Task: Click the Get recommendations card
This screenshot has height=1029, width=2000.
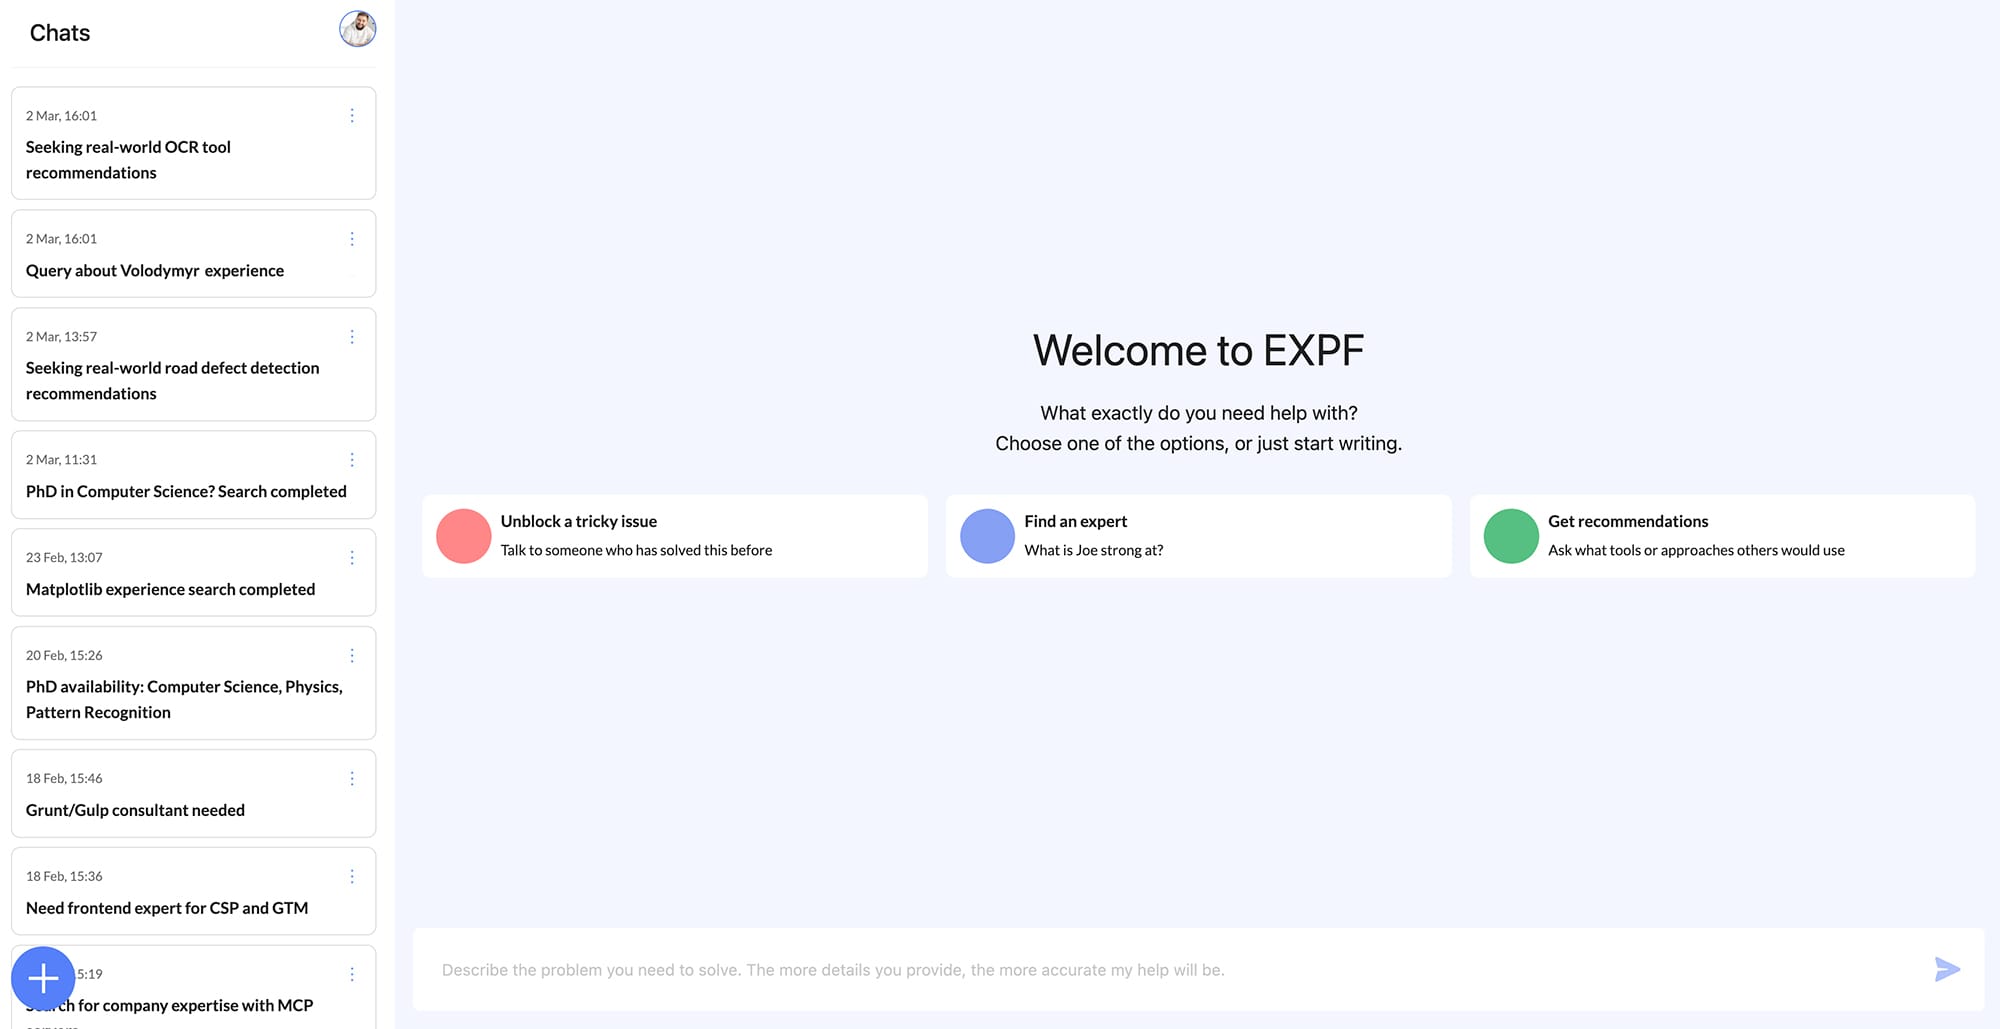Action: [1720, 536]
